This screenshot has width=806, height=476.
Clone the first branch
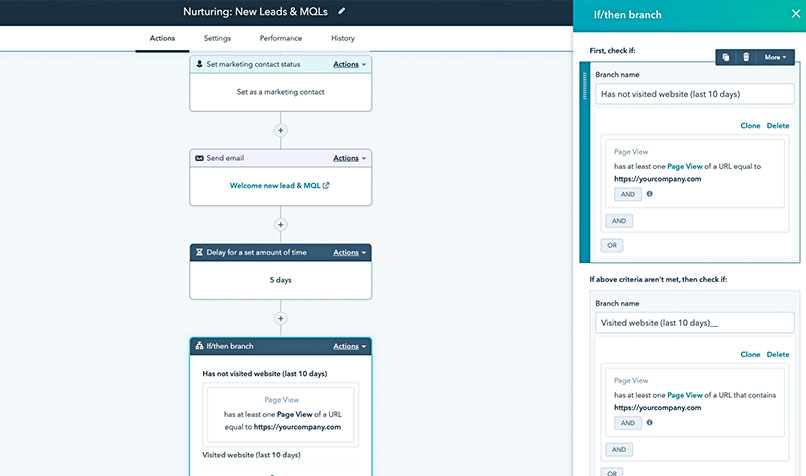click(750, 125)
